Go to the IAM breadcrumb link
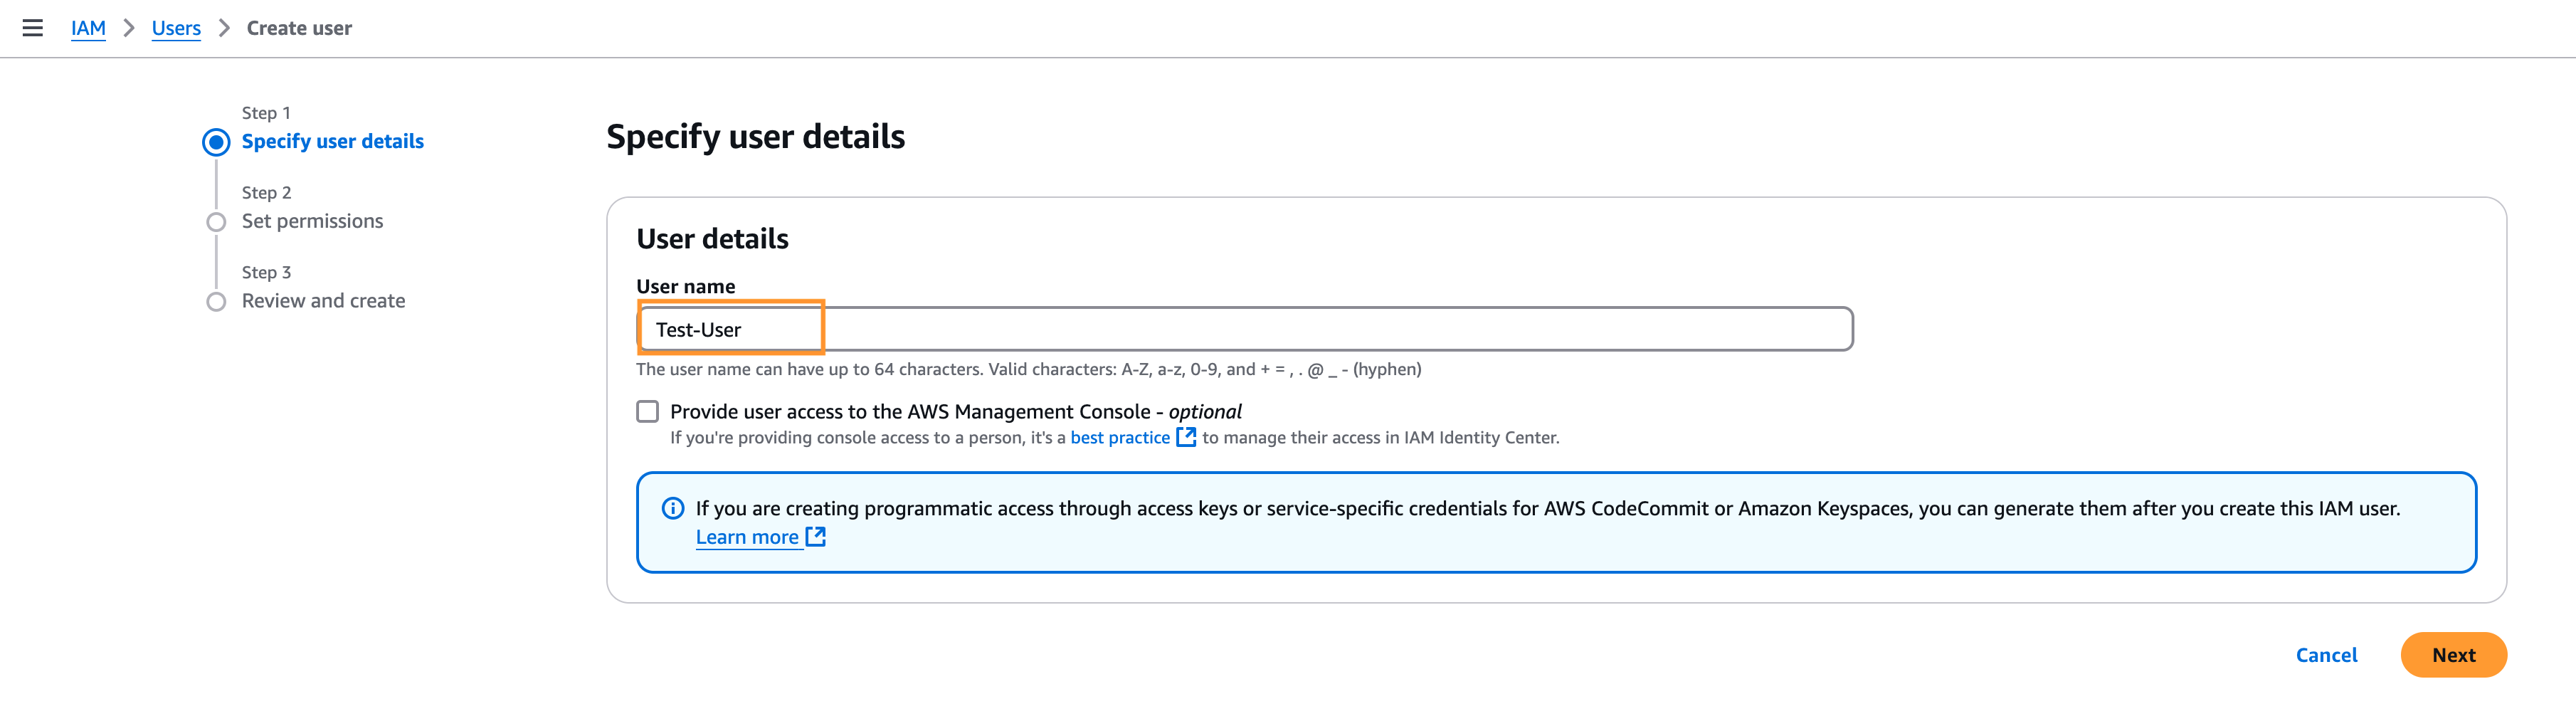 [x=88, y=28]
